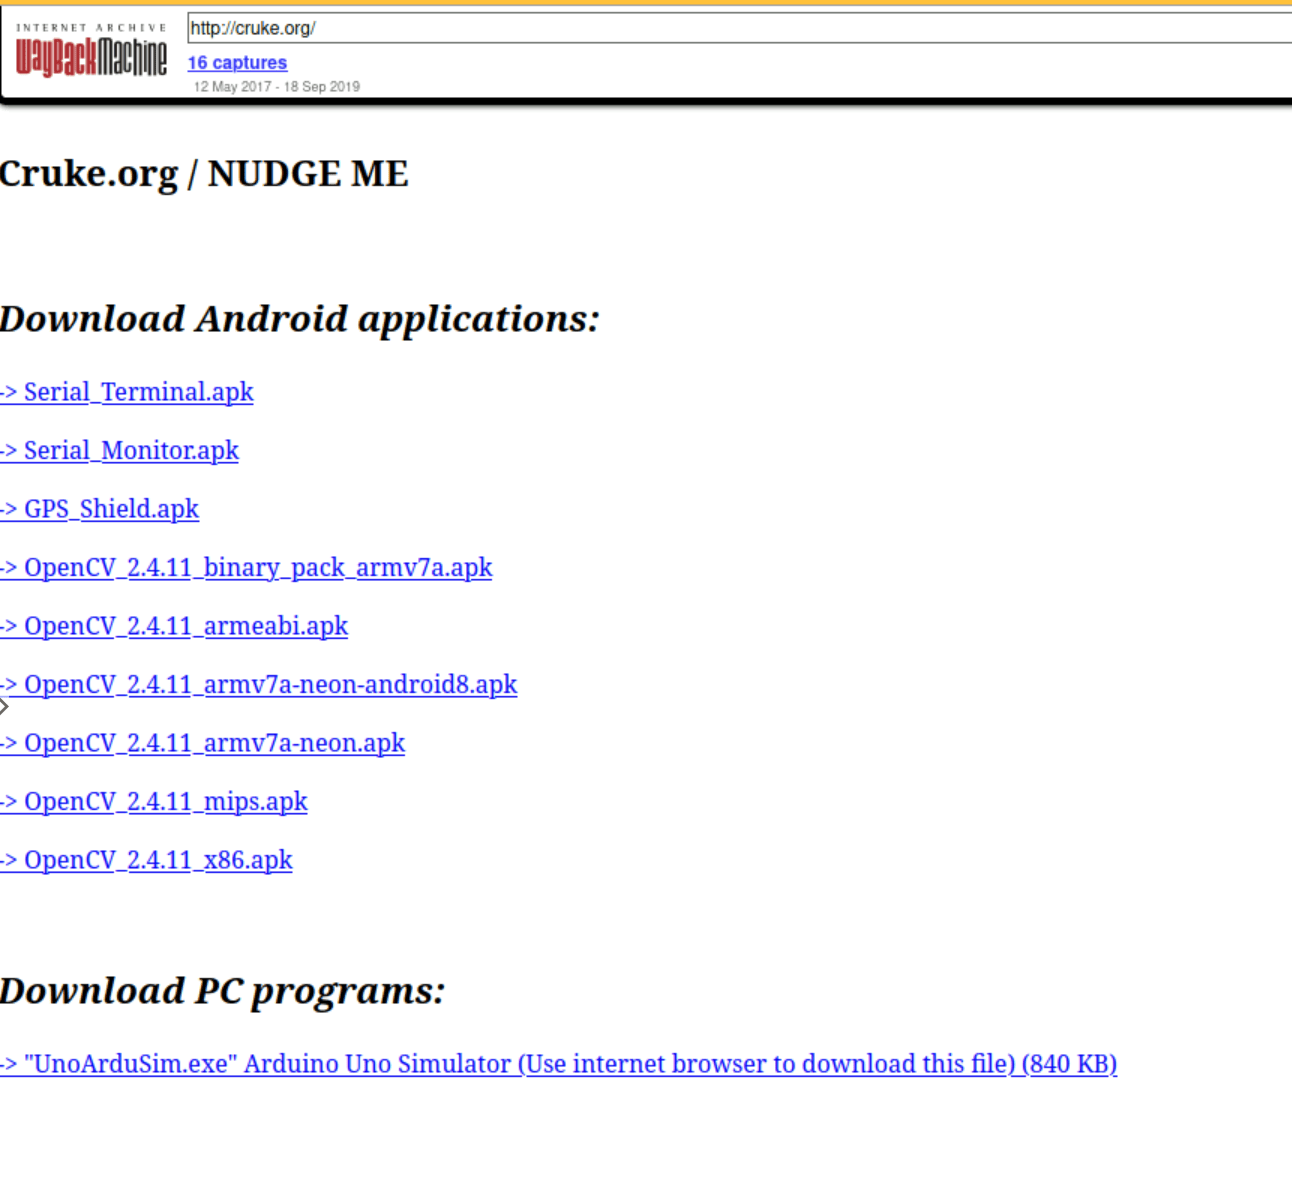Viewport: 1292px width, 1197px height.
Task: Click the capture date range 12 May 2017 - 18 Sep 2019
Action: coord(276,87)
